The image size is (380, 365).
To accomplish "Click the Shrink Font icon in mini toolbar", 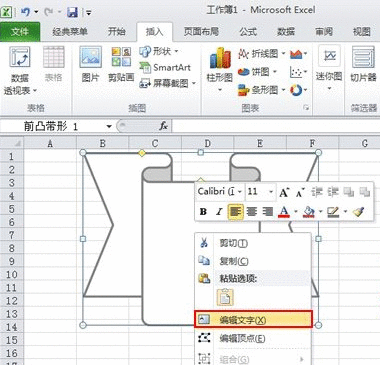I will 300,192.
